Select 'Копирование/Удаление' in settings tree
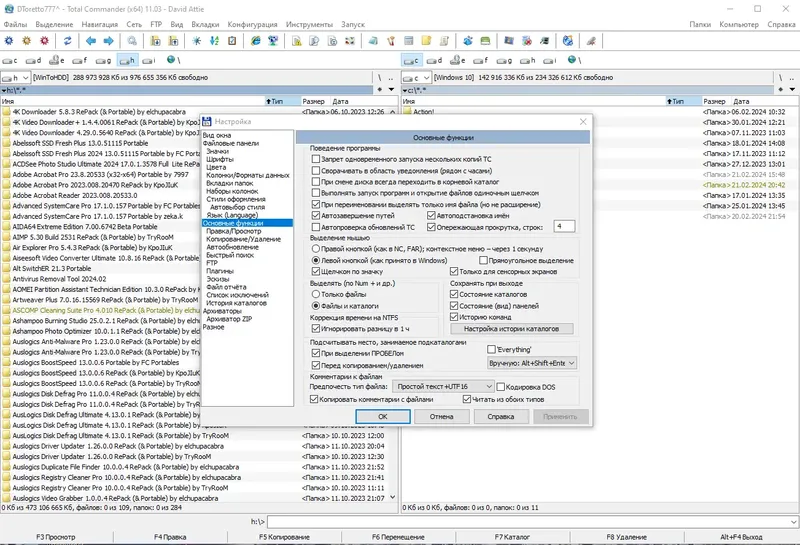This screenshot has height=545, width=800. point(242,240)
